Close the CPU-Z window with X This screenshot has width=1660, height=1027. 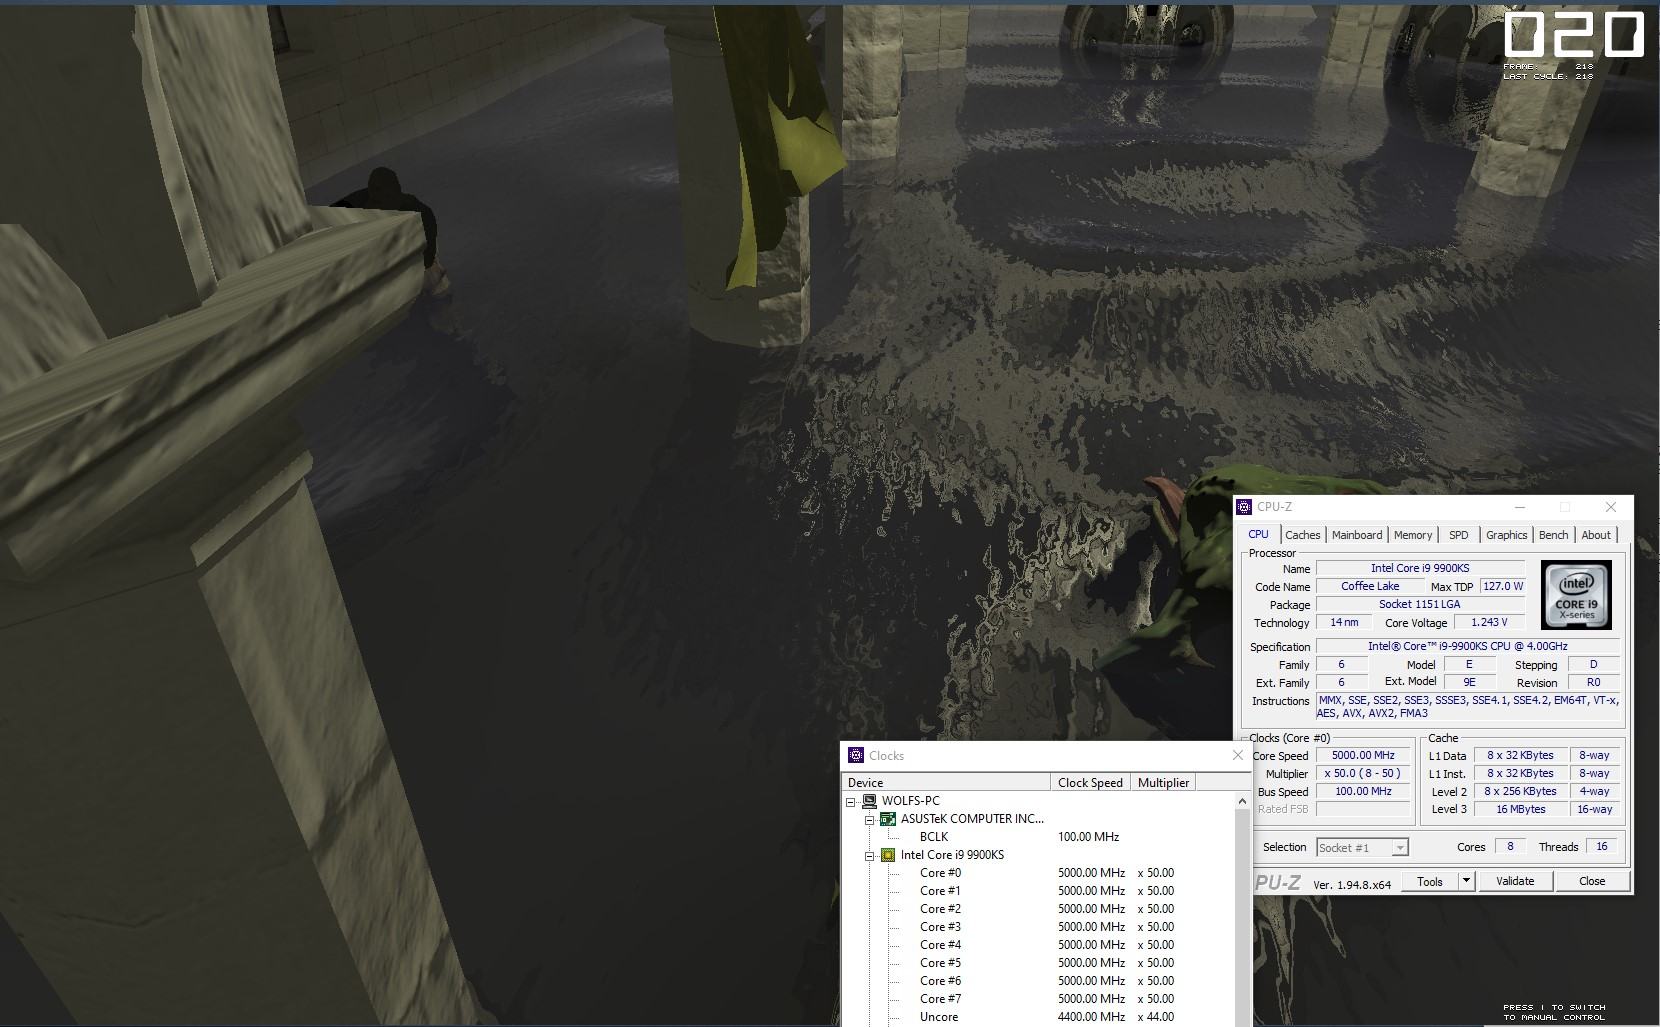click(1610, 507)
